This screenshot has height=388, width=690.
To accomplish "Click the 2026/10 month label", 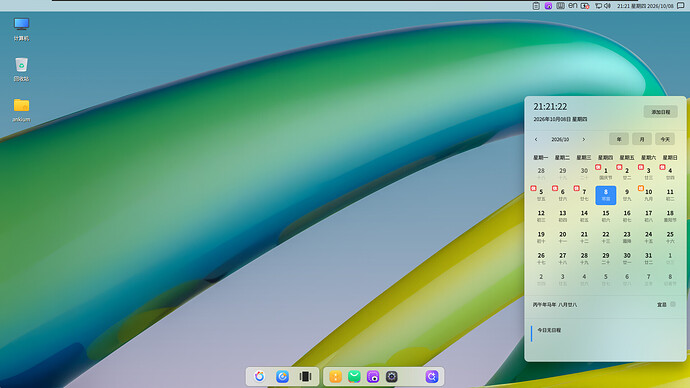I will click(x=560, y=139).
